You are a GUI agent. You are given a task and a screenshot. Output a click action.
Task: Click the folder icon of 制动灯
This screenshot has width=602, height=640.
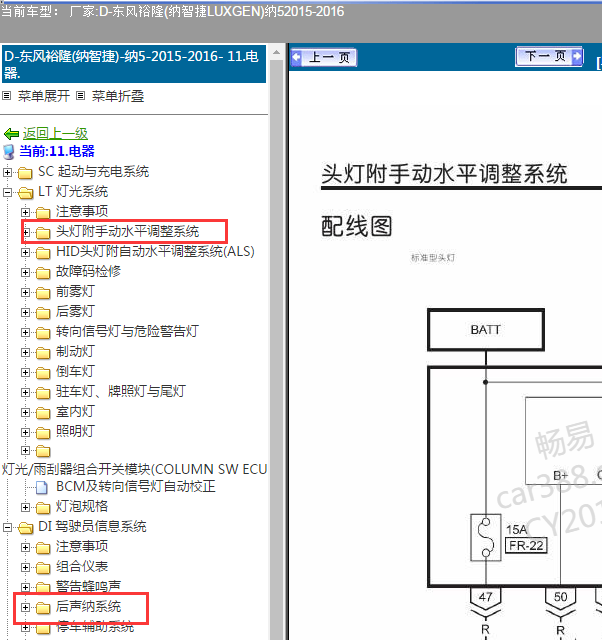click(x=43, y=353)
